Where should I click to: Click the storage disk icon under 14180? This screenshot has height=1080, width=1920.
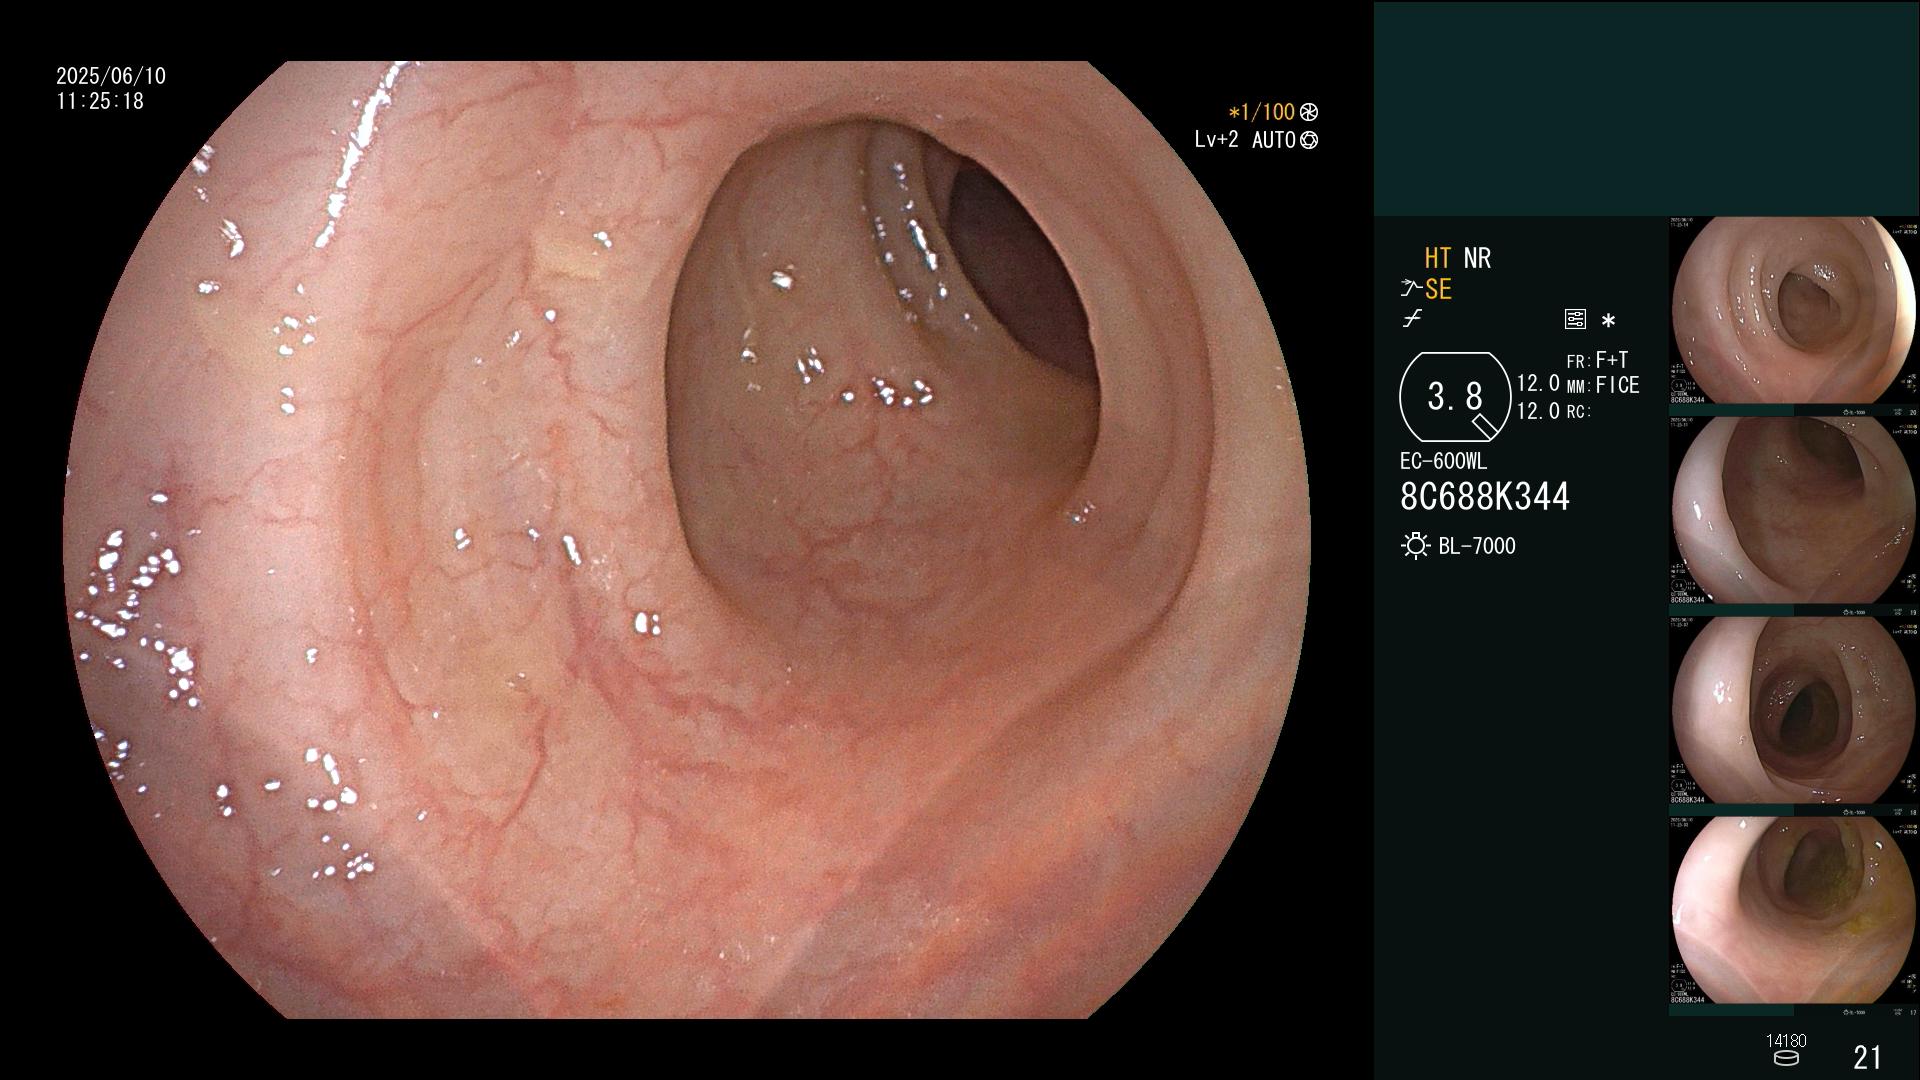point(1786,1058)
